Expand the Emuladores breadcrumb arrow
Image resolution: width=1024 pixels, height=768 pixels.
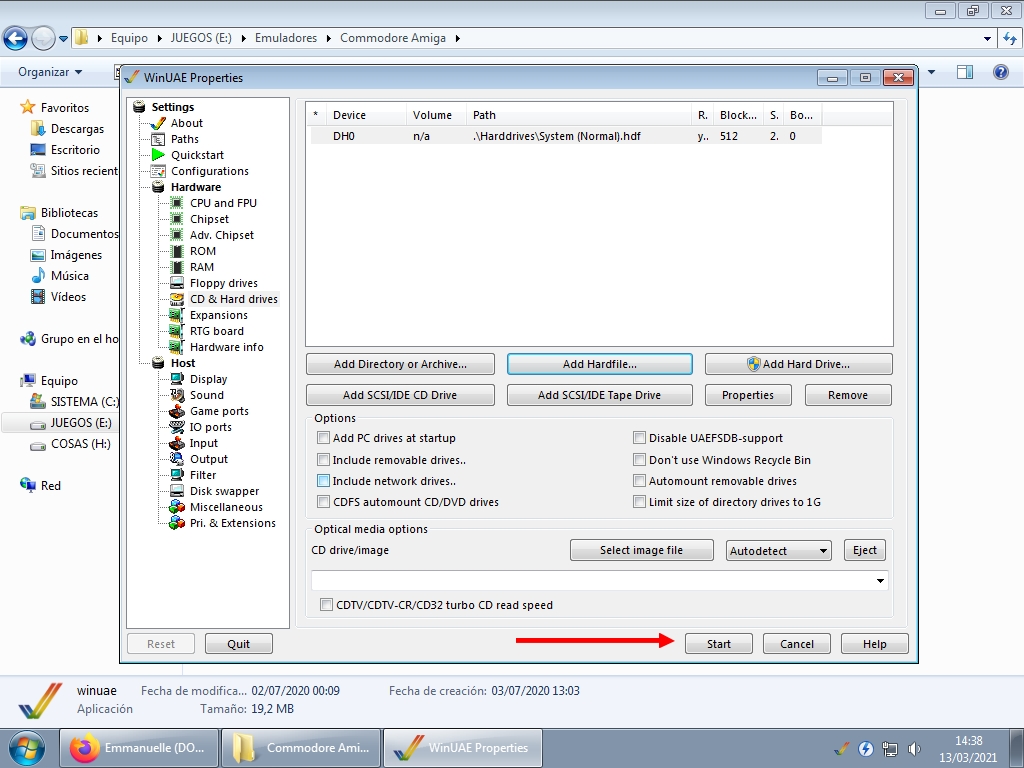pos(328,39)
